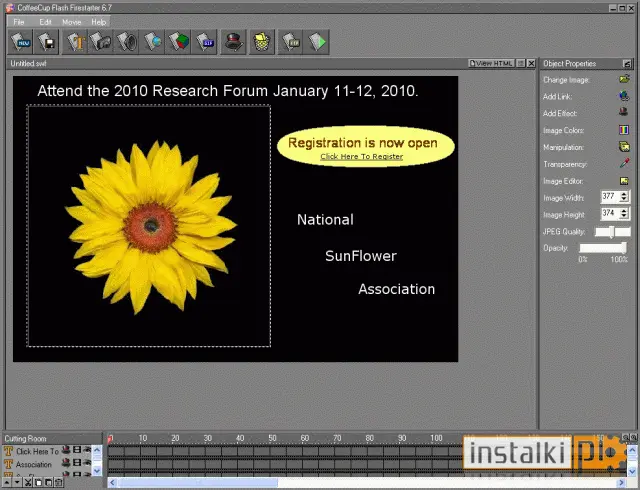Open Image Colors in Object Properties
Image resolution: width=640 pixels, height=490 pixels.
(x=624, y=130)
